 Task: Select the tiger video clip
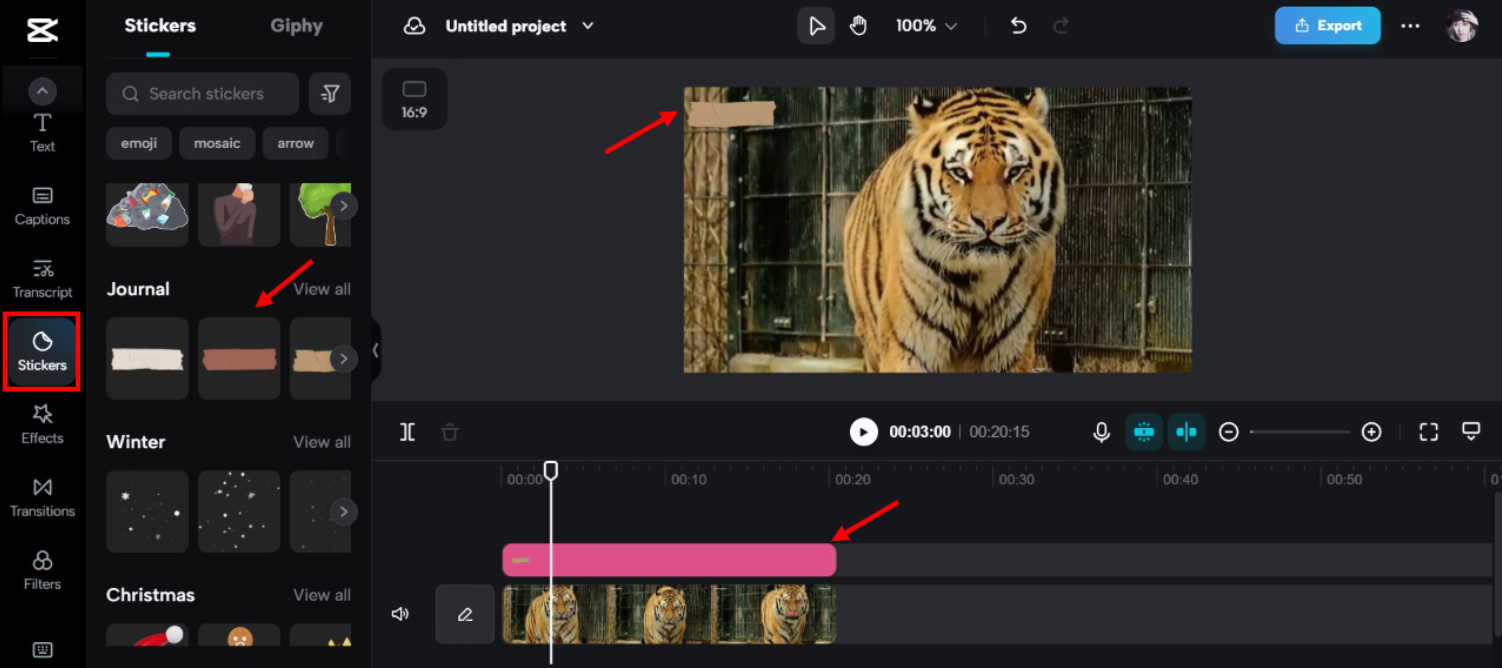(669, 614)
